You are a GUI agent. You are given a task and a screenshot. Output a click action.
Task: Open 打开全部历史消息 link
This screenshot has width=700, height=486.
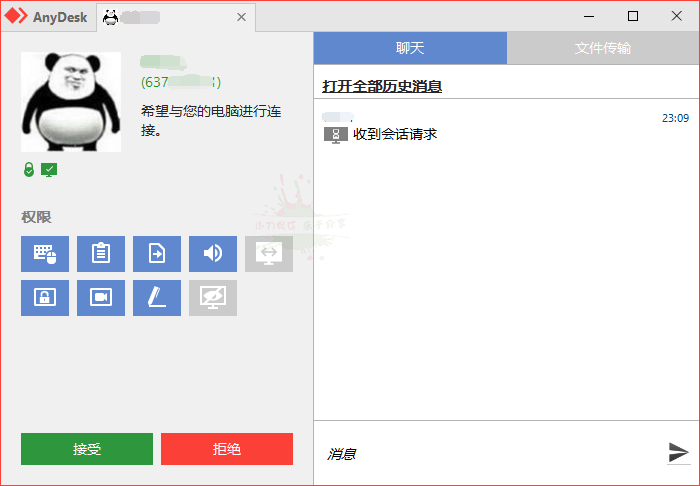382,86
